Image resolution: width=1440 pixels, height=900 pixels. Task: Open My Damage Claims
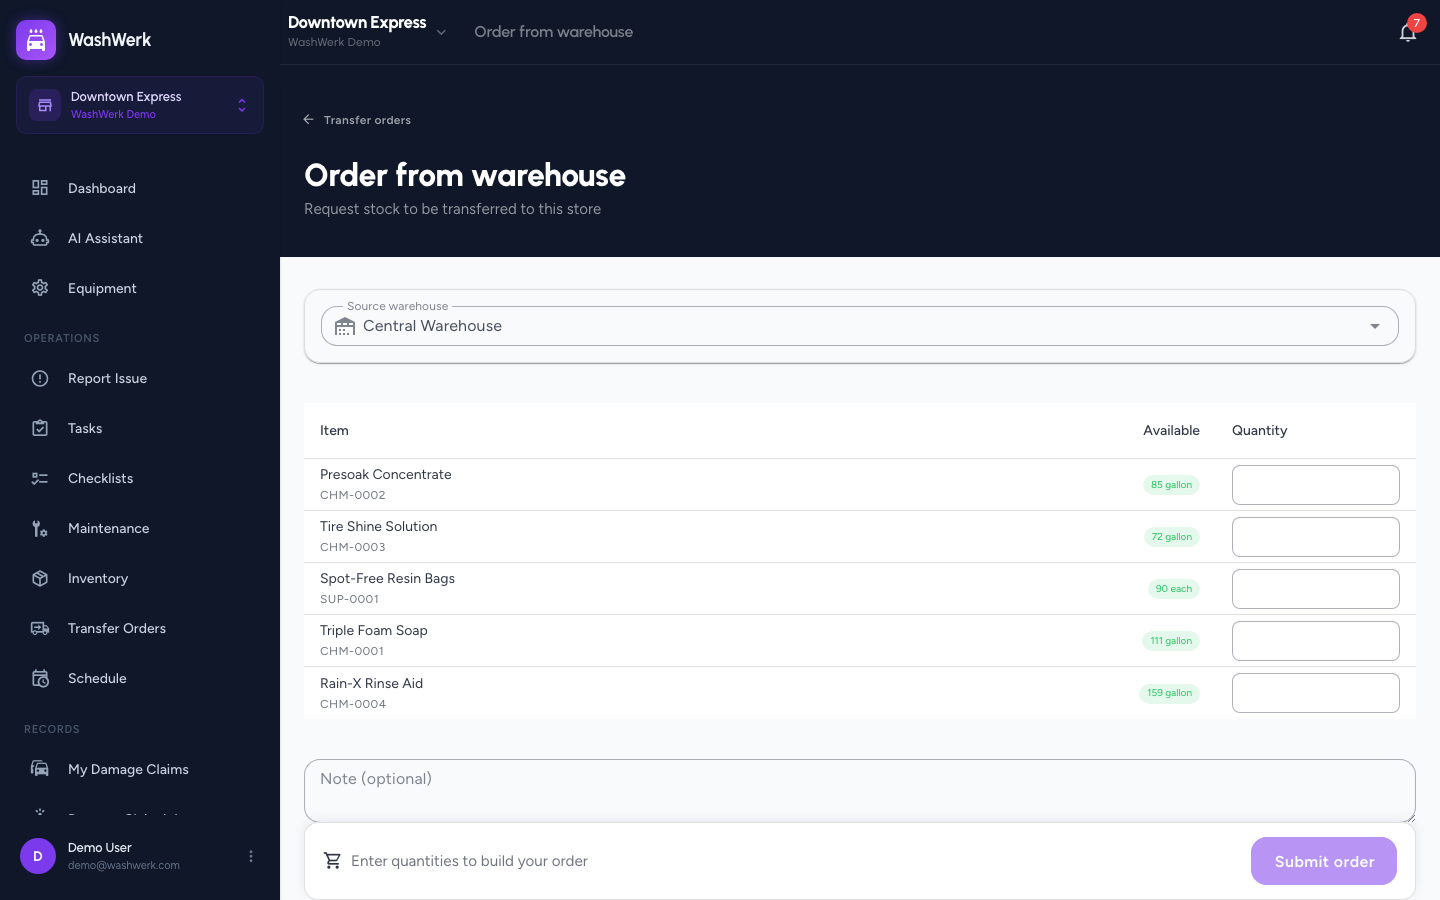click(140, 769)
